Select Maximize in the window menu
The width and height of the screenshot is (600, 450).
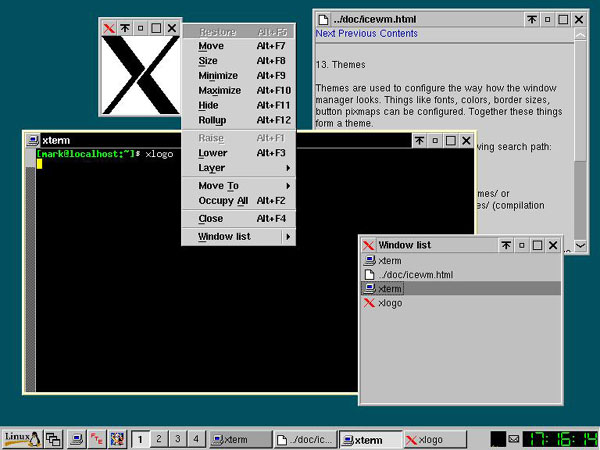click(238, 91)
